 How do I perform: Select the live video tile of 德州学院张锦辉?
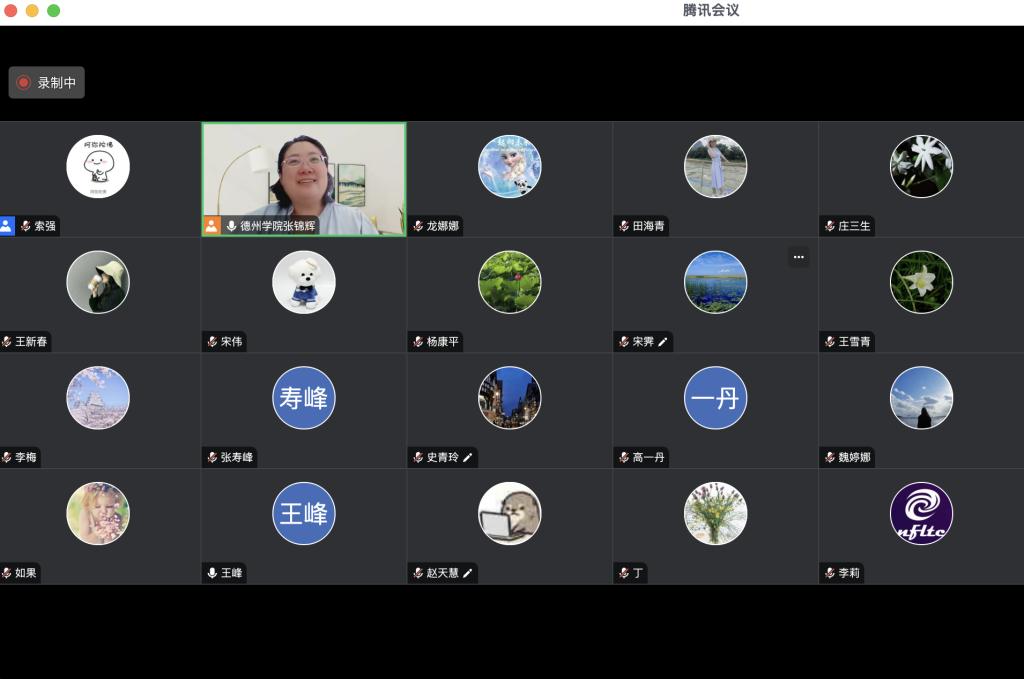click(x=304, y=175)
